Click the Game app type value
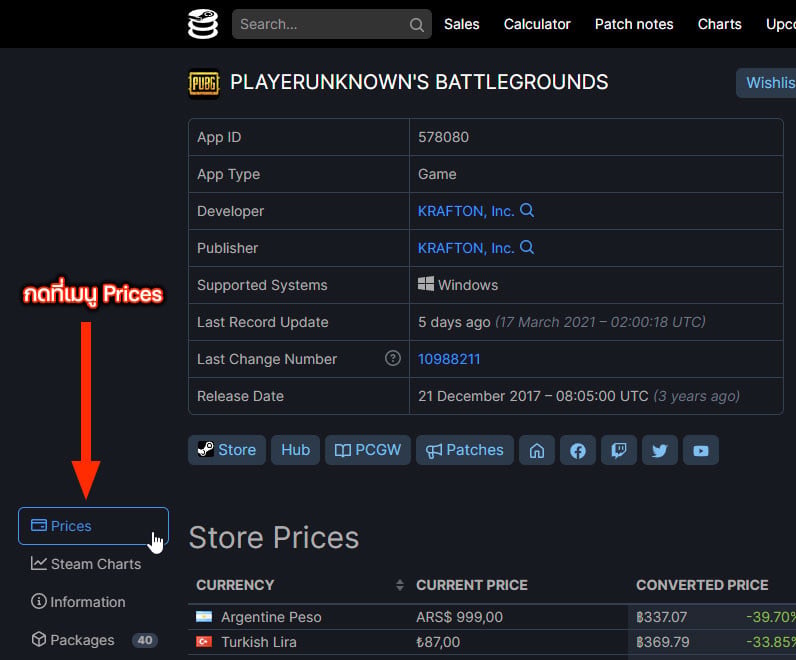Image resolution: width=796 pixels, height=660 pixels. [x=437, y=174]
